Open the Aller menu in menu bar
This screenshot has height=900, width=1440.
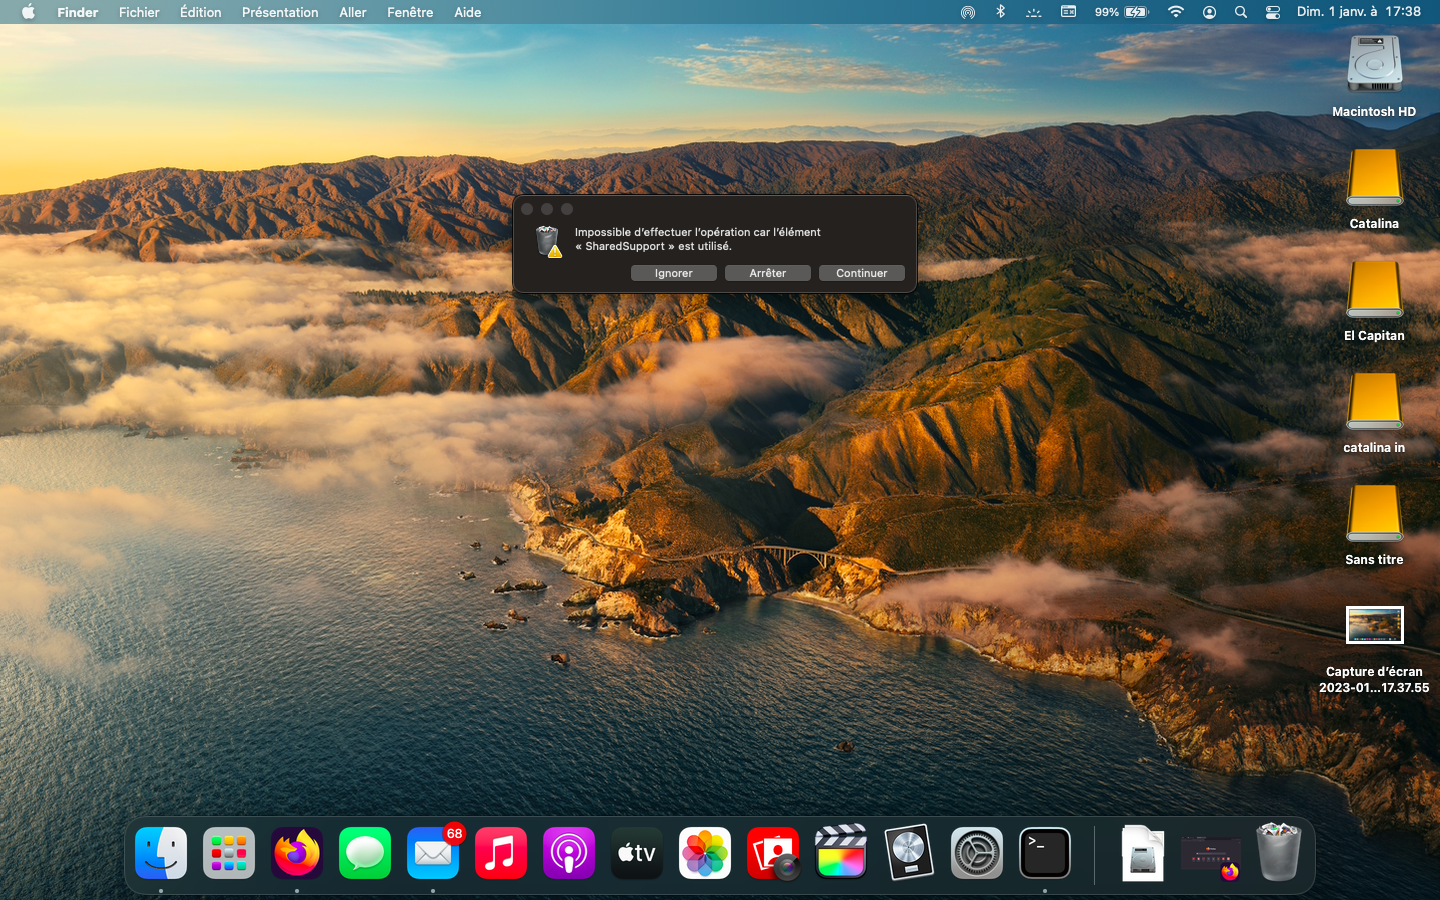point(352,12)
